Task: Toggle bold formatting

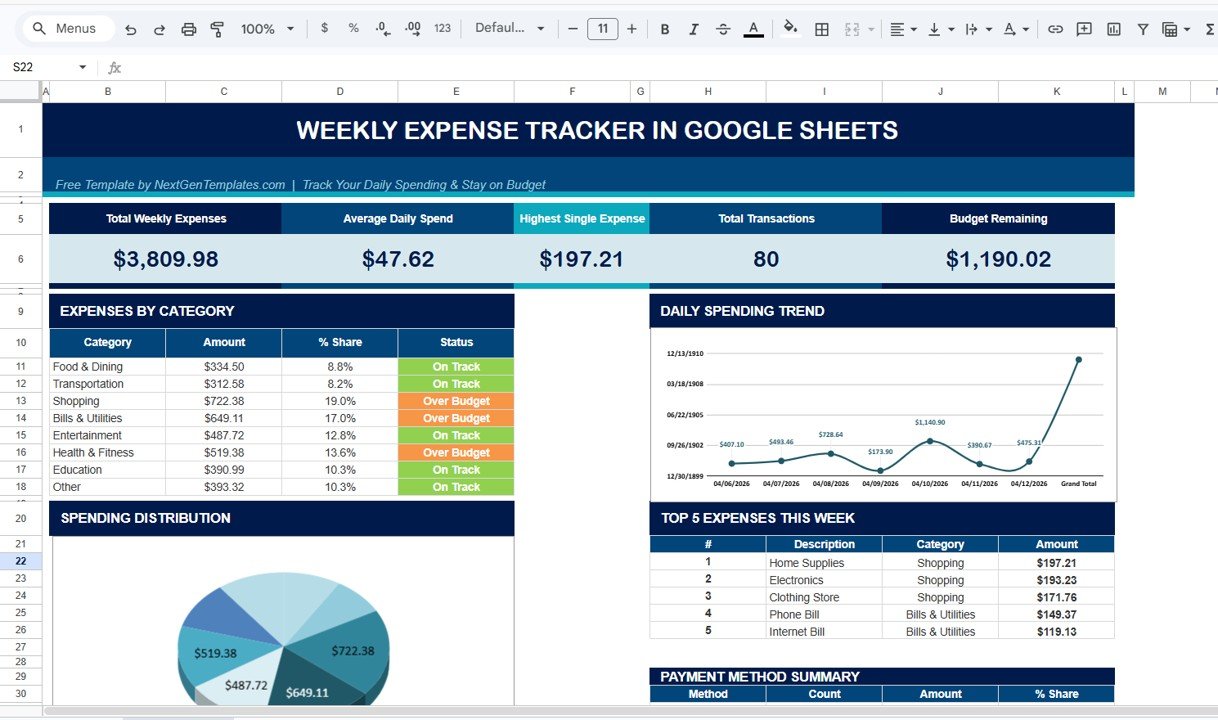Action: tap(664, 29)
